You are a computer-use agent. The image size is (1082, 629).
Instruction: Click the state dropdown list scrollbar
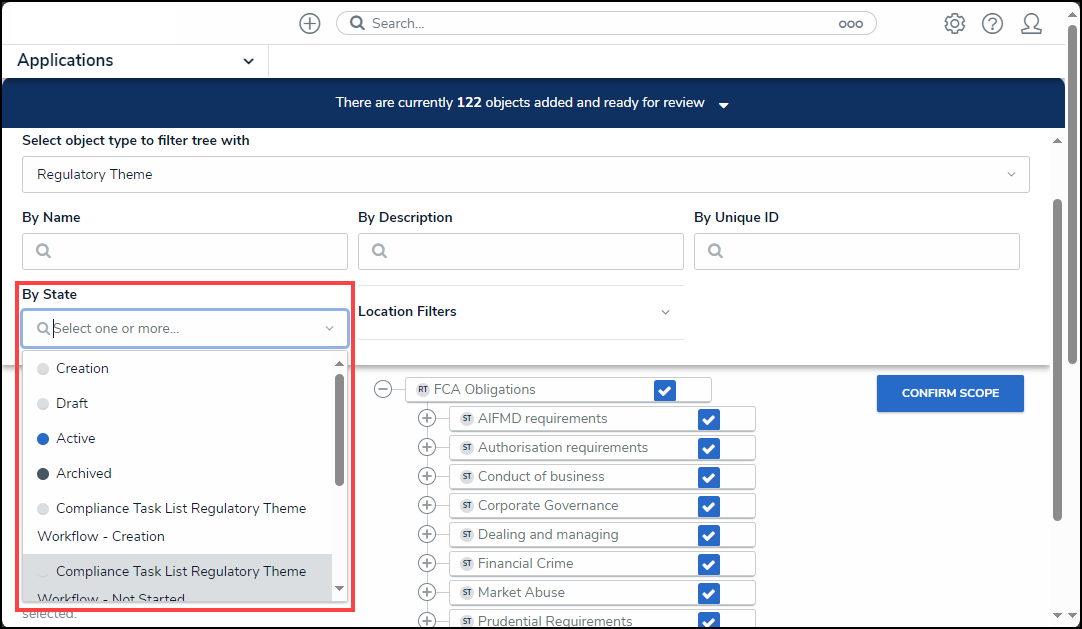pos(339,430)
